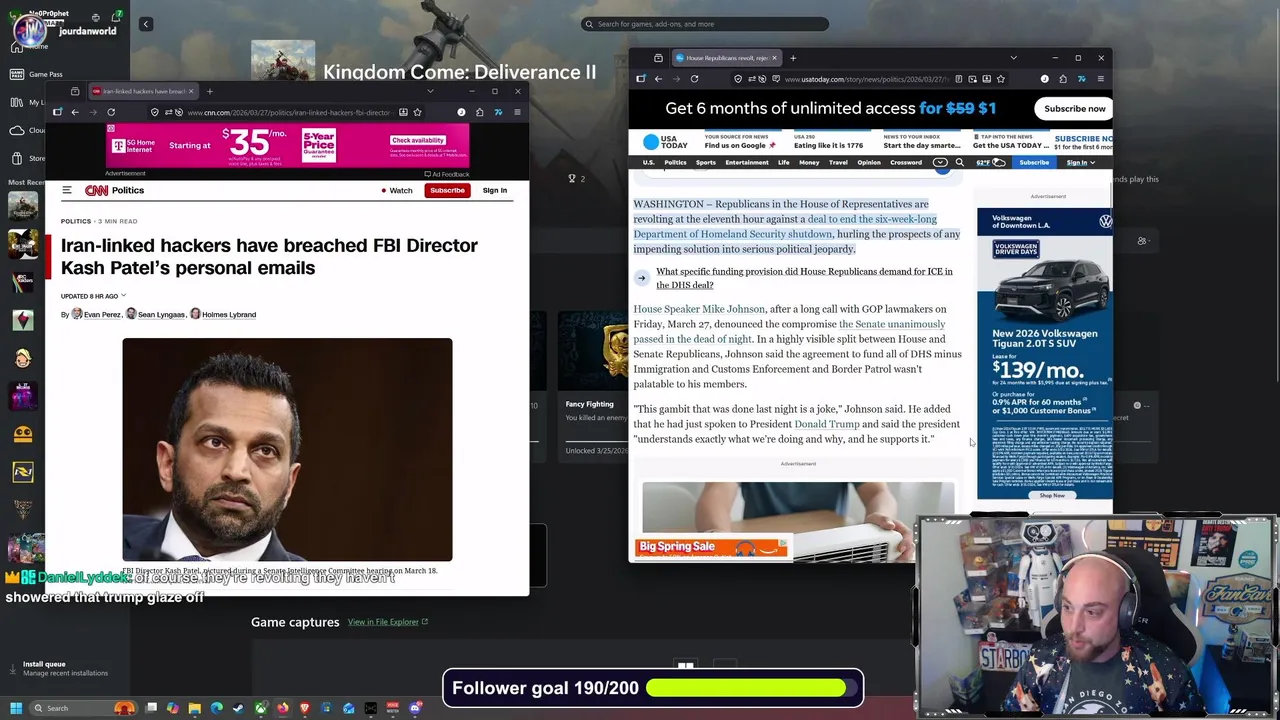
Task: Open View in File Explorer link
Action: tap(387, 622)
